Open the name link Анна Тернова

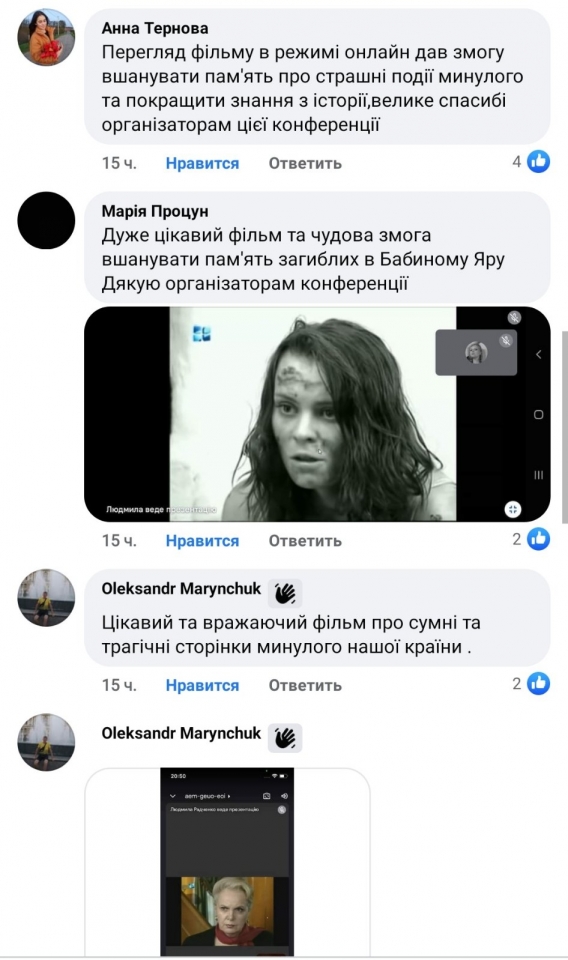(x=155, y=28)
